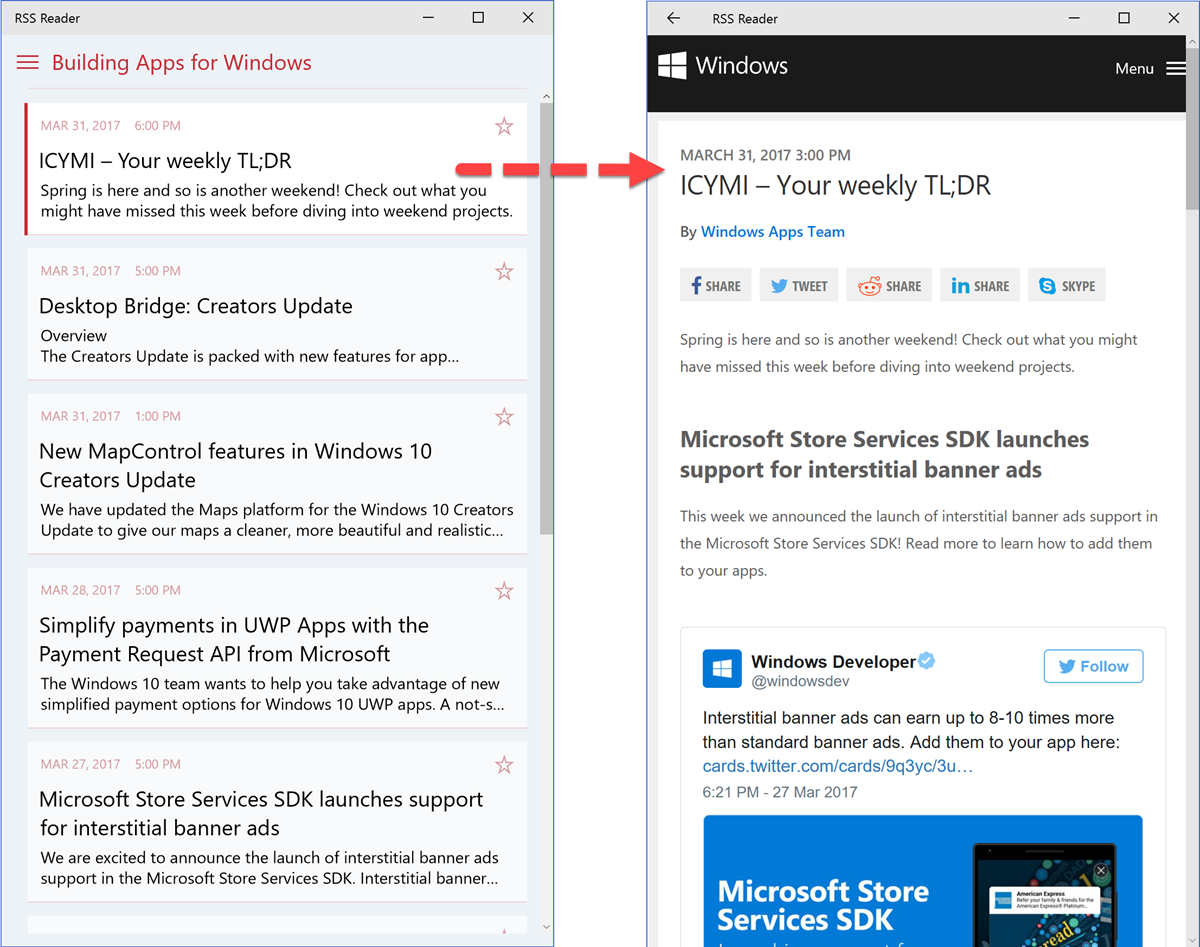Follow Windows Developer on Twitter

click(x=1093, y=666)
